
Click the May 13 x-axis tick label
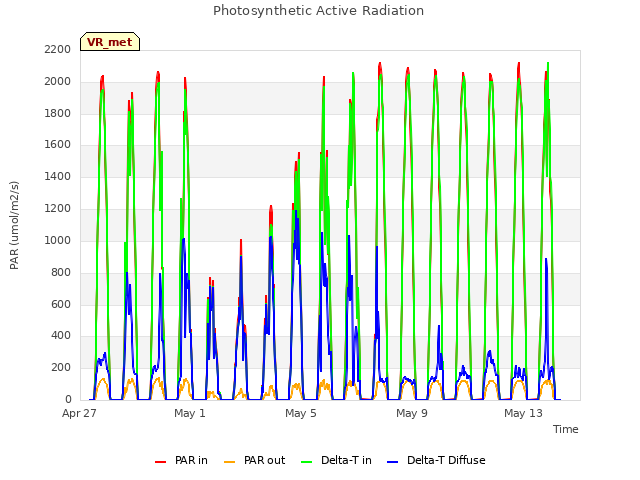coord(523,413)
